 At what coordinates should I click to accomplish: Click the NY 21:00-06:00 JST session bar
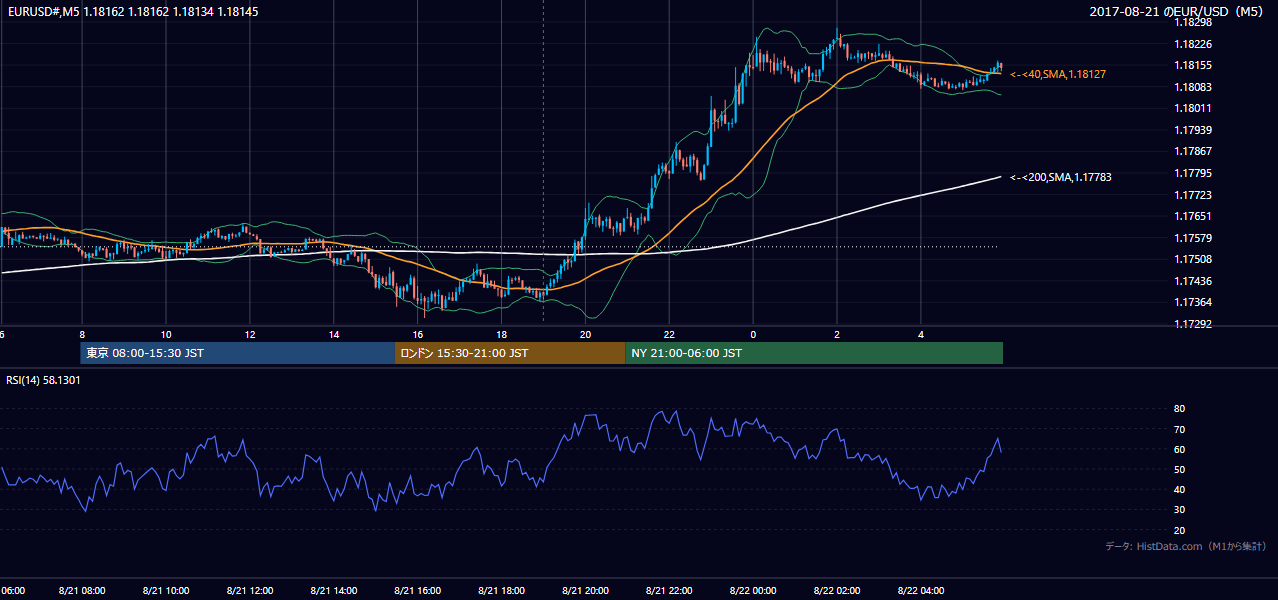(x=814, y=353)
